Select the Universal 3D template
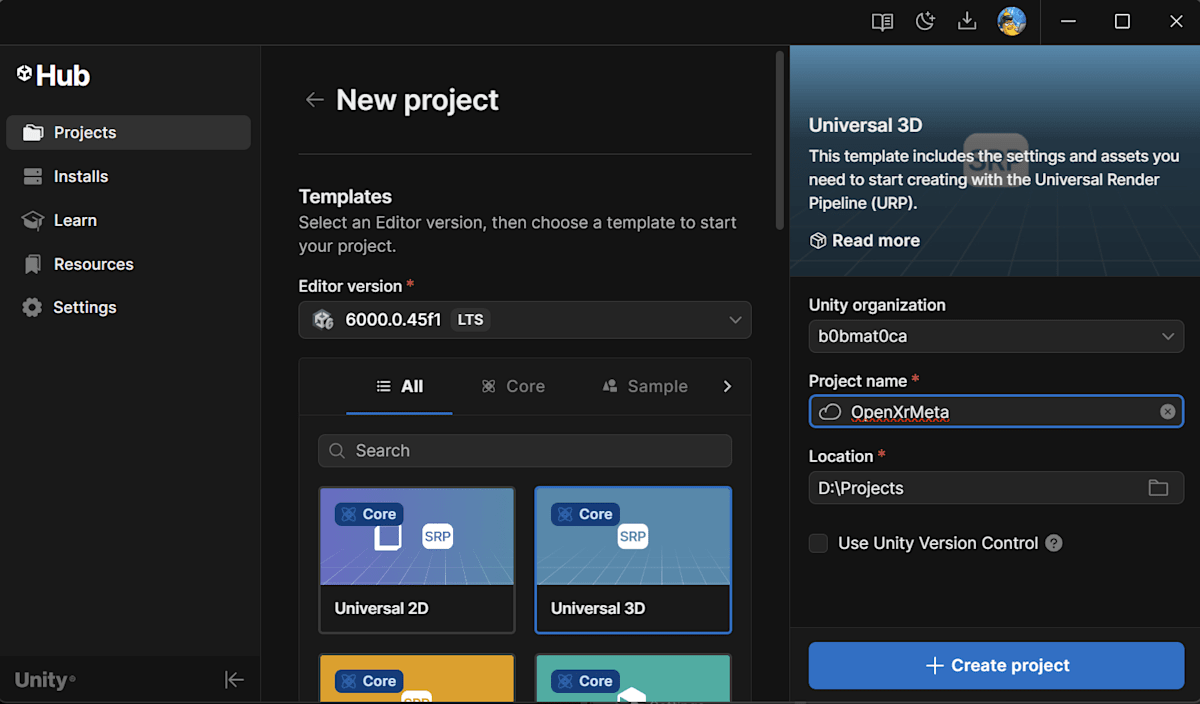 pyautogui.click(x=633, y=560)
